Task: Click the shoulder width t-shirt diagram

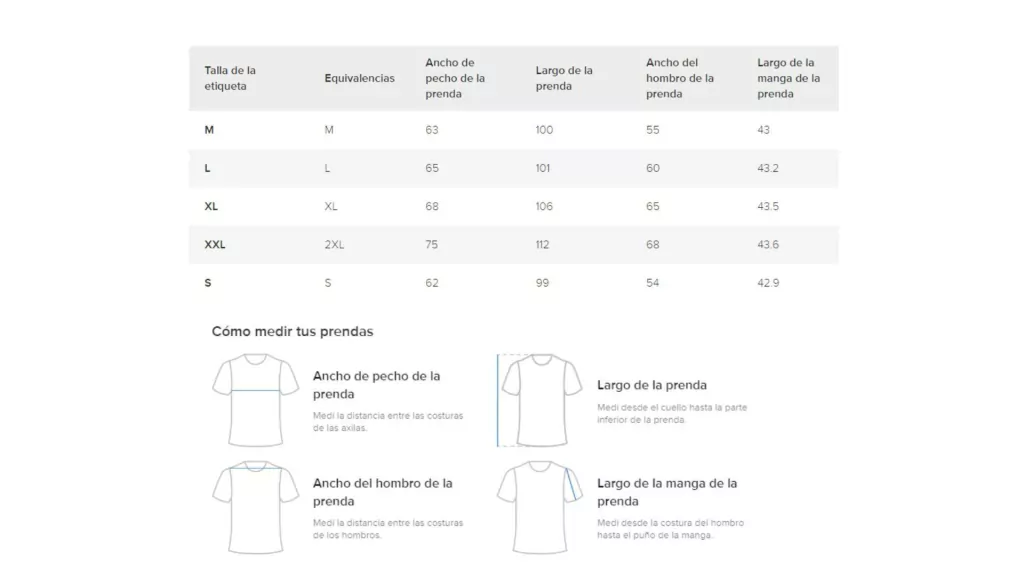Action: [256, 507]
